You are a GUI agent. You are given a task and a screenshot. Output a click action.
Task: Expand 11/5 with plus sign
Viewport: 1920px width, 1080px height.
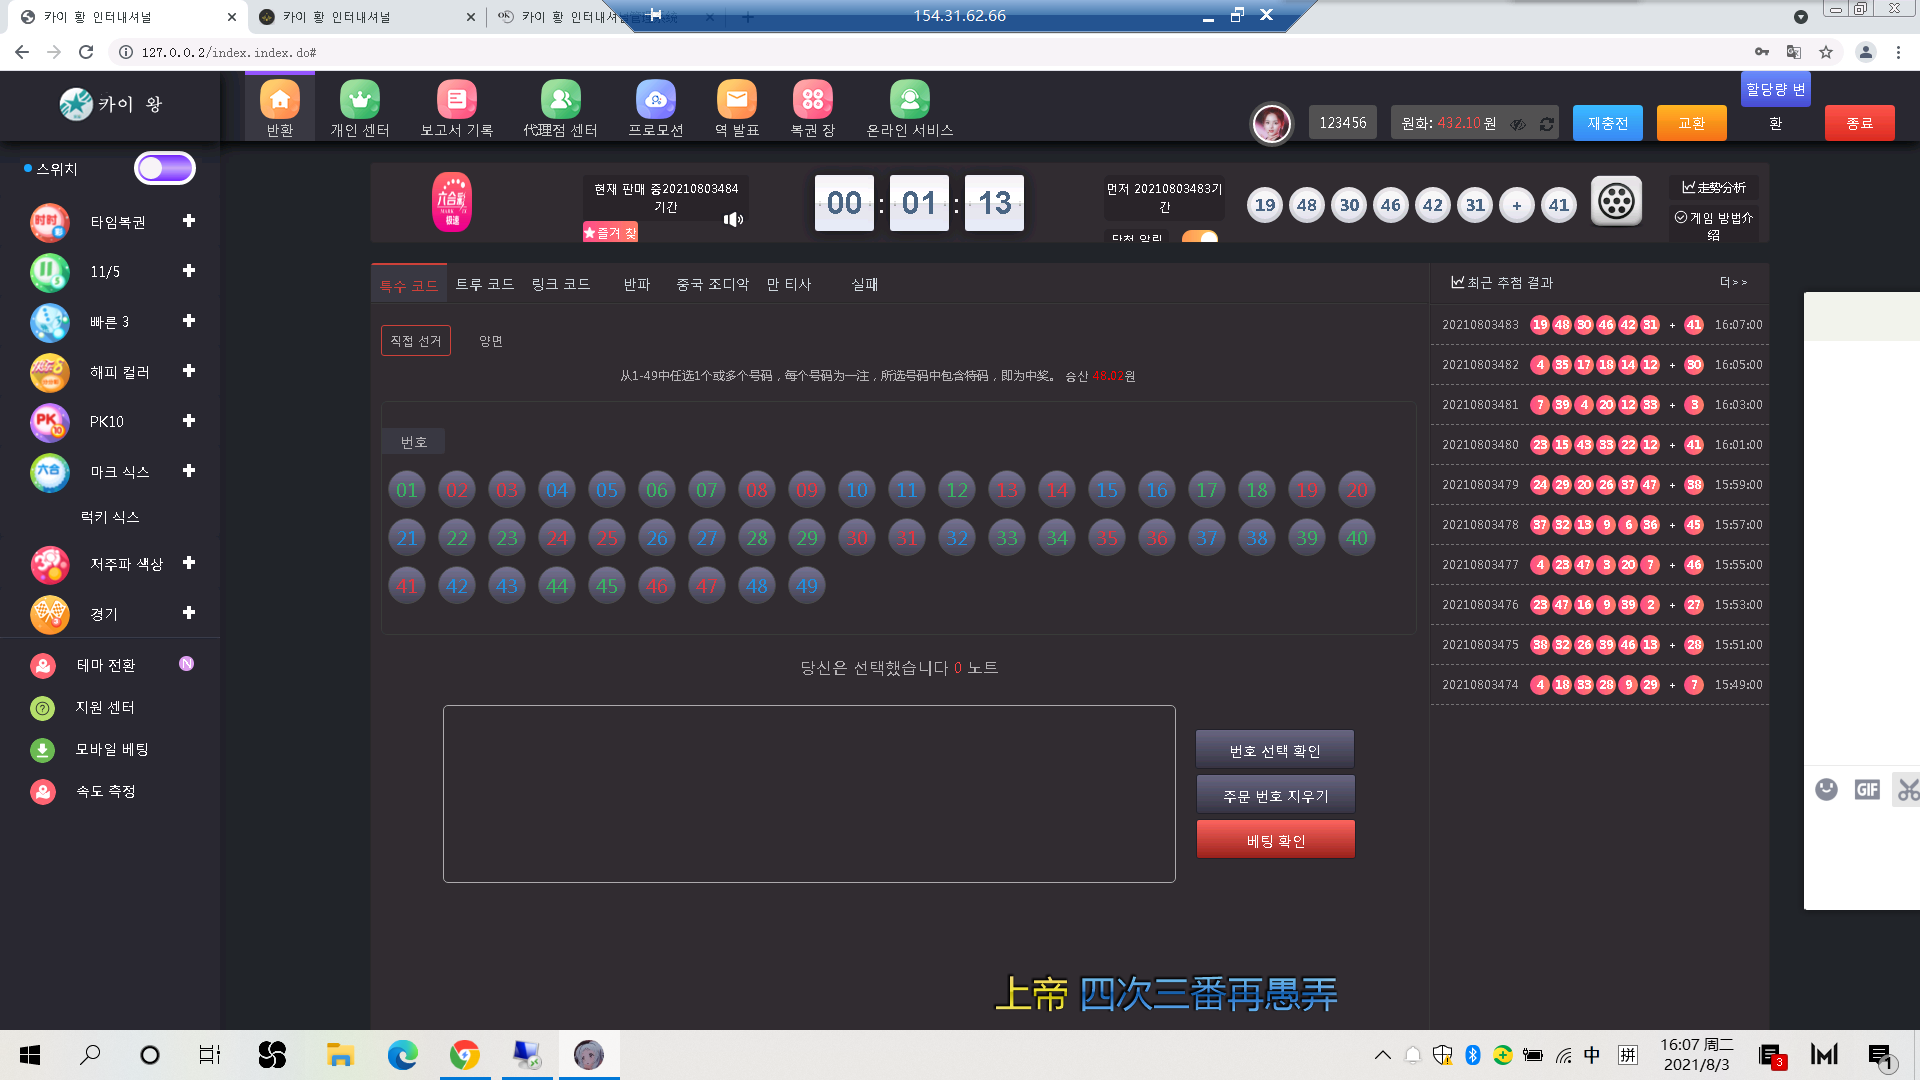pos(189,271)
